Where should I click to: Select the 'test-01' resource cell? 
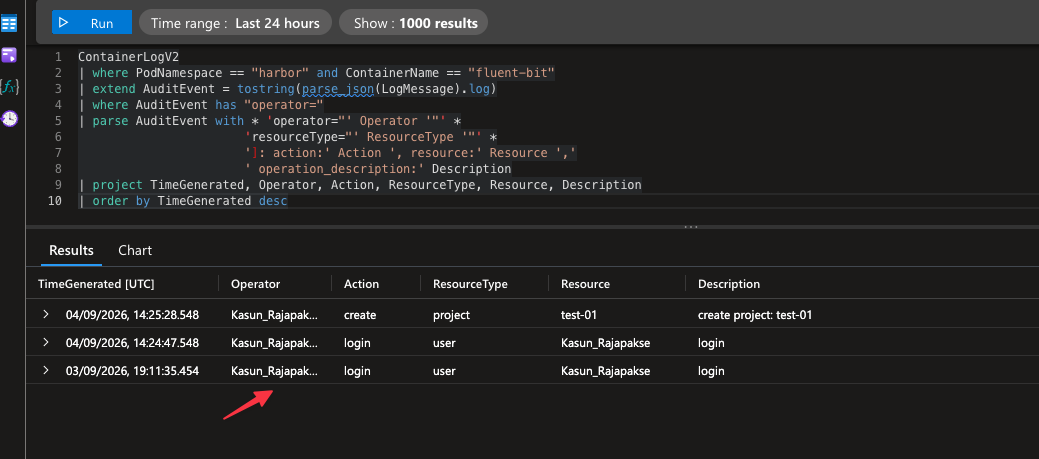coord(579,315)
